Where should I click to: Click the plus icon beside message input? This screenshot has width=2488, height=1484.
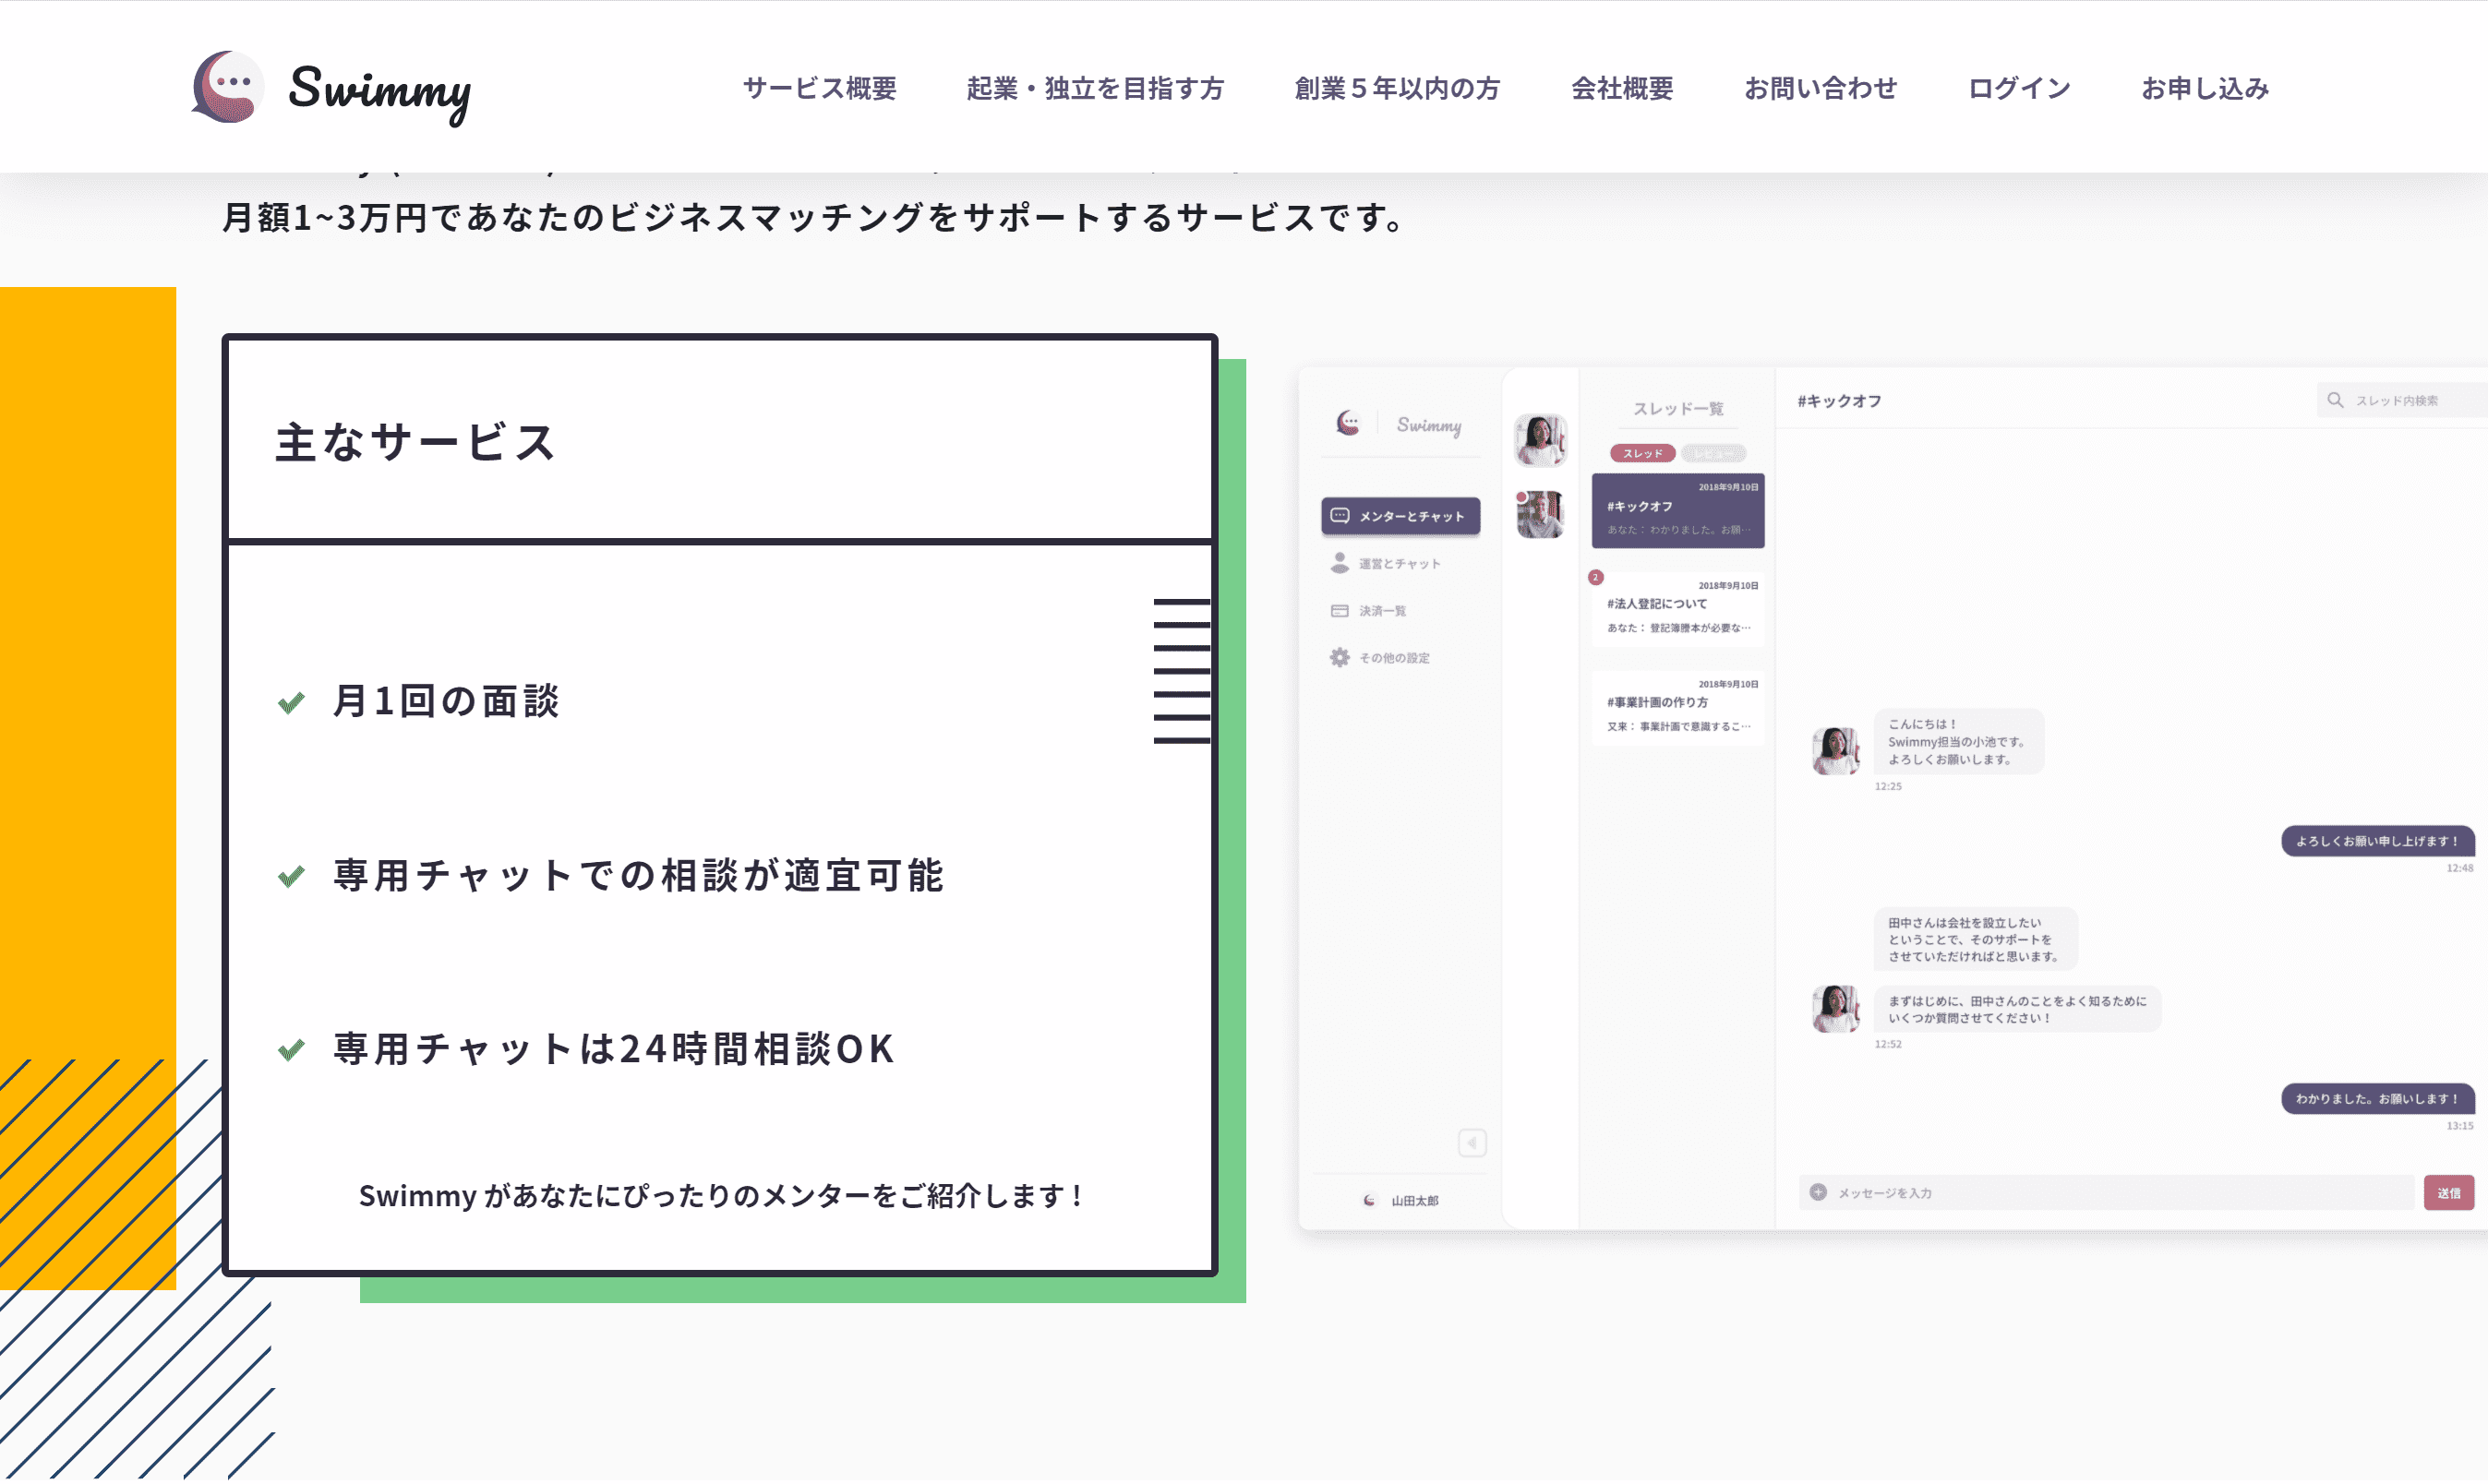click(x=1818, y=1192)
